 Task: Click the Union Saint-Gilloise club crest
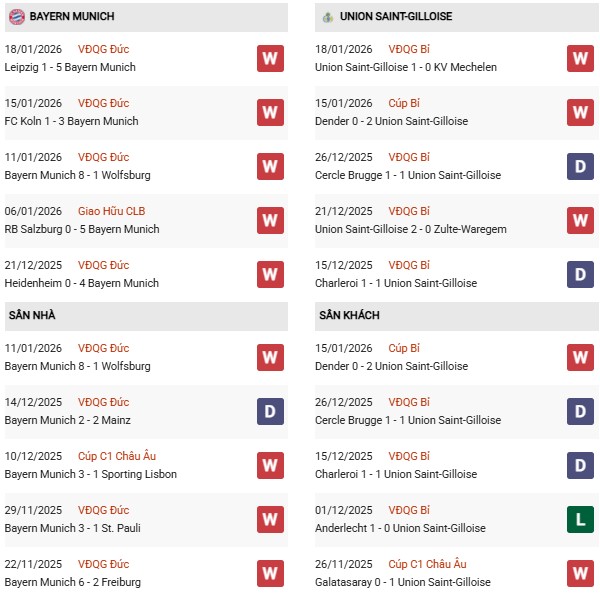[327, 17]
